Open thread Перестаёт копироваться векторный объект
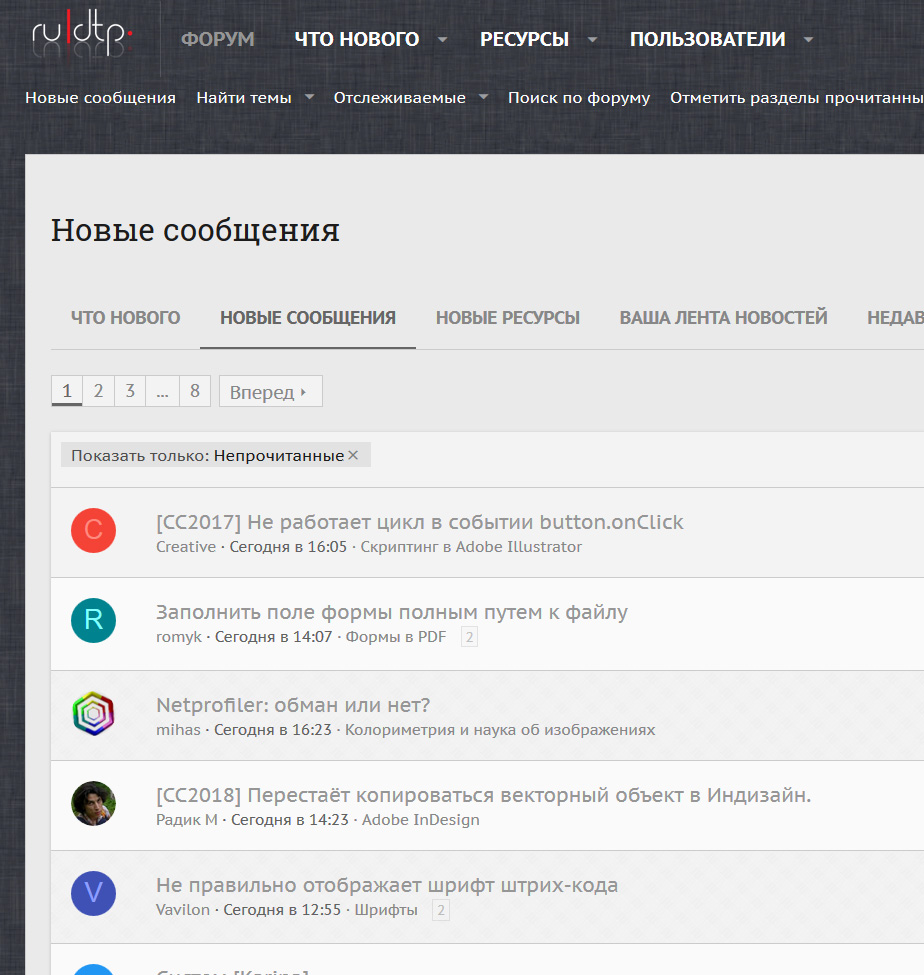This screenshot has width=924, height=975. tap(483, 795)
